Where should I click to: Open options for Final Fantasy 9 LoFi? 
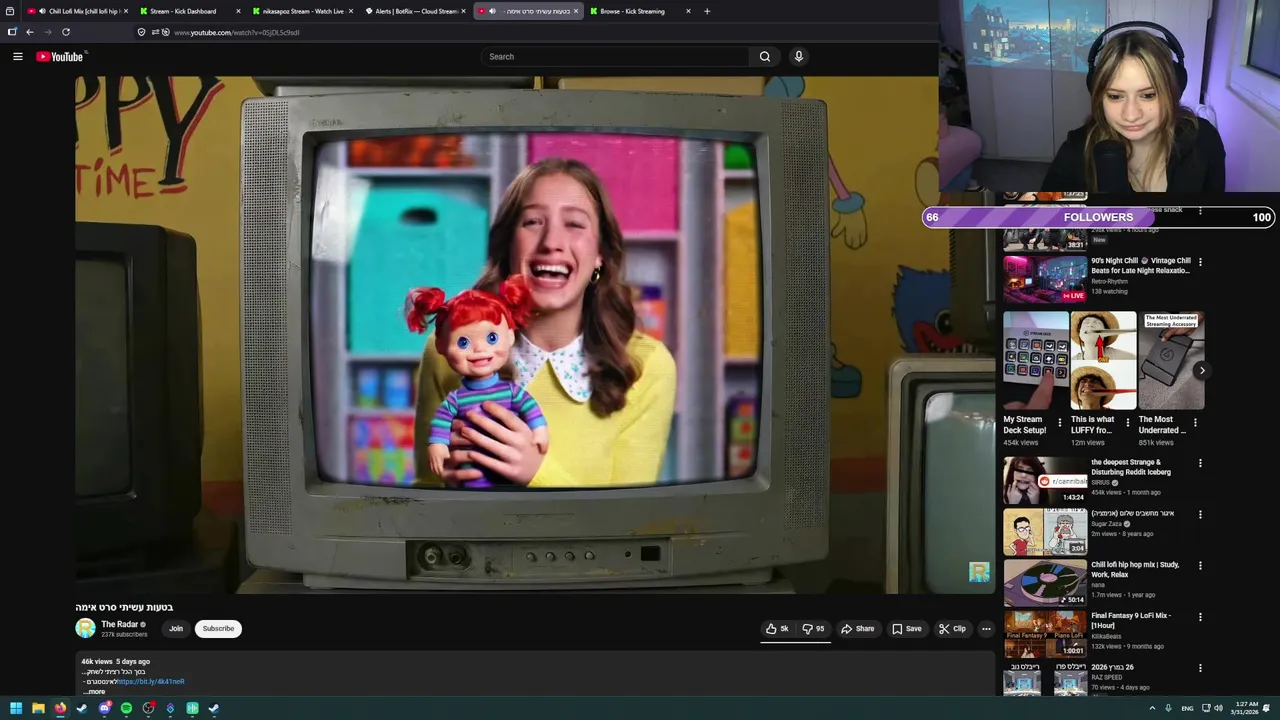pos(1200,617)
